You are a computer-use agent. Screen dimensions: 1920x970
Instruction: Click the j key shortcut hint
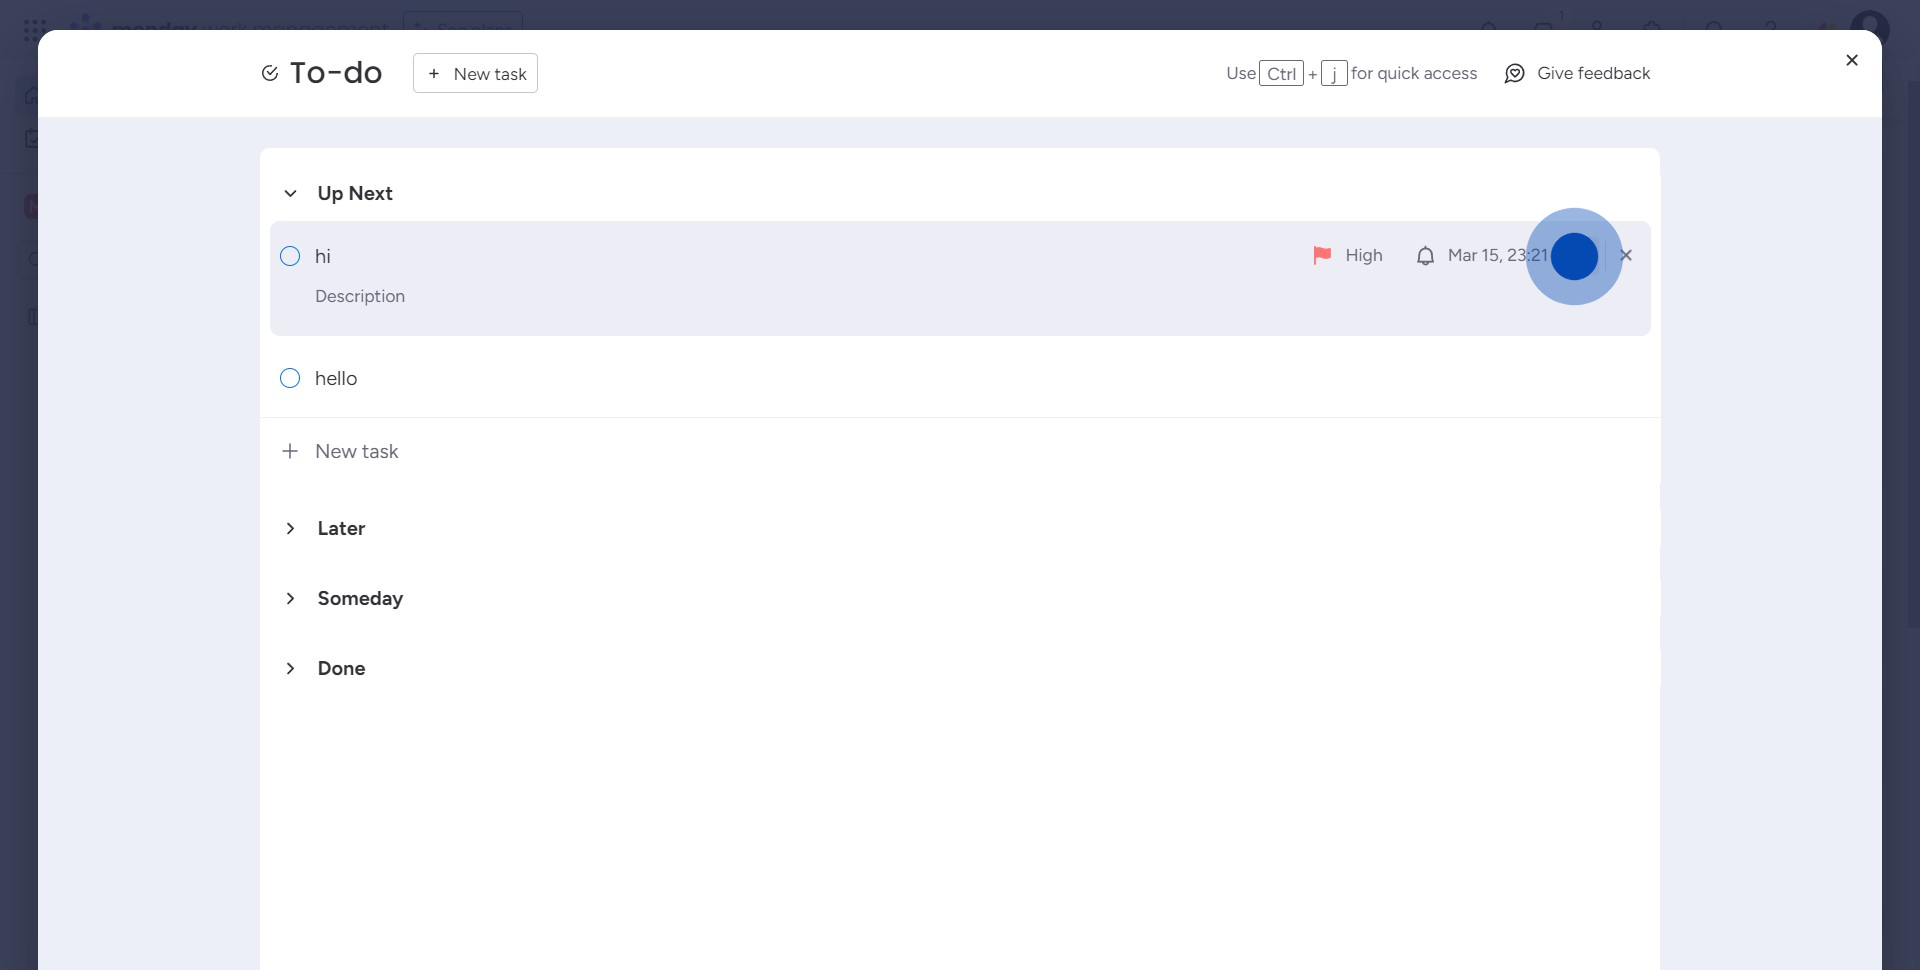point(1334,74)
